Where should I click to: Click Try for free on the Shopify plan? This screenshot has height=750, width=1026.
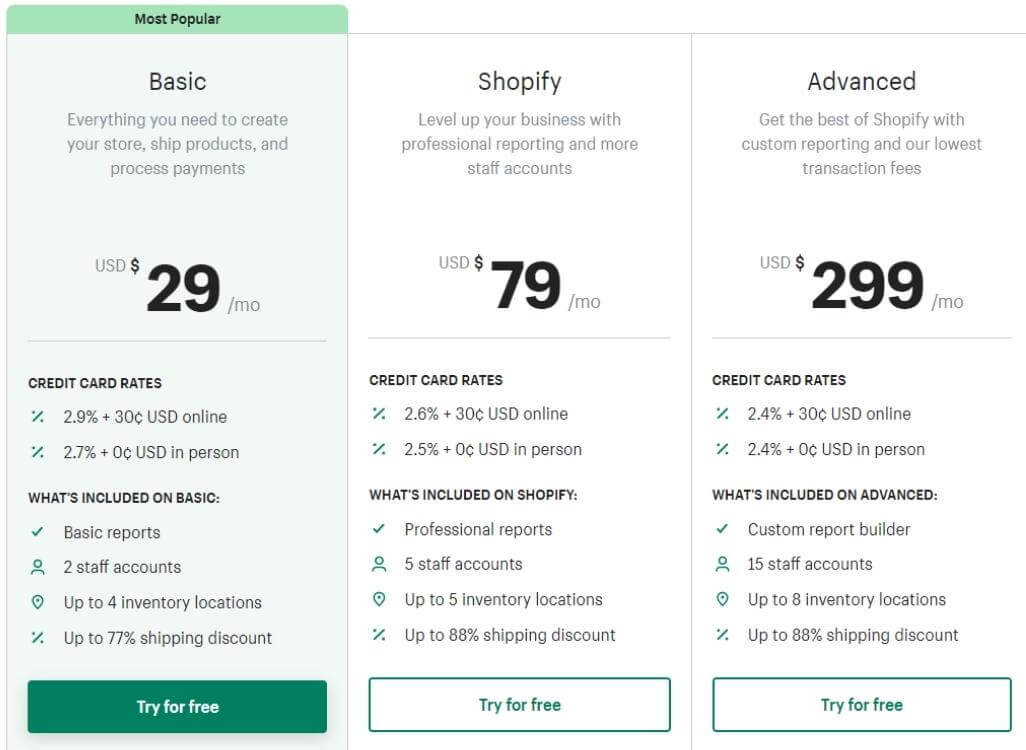pos(519,704)
